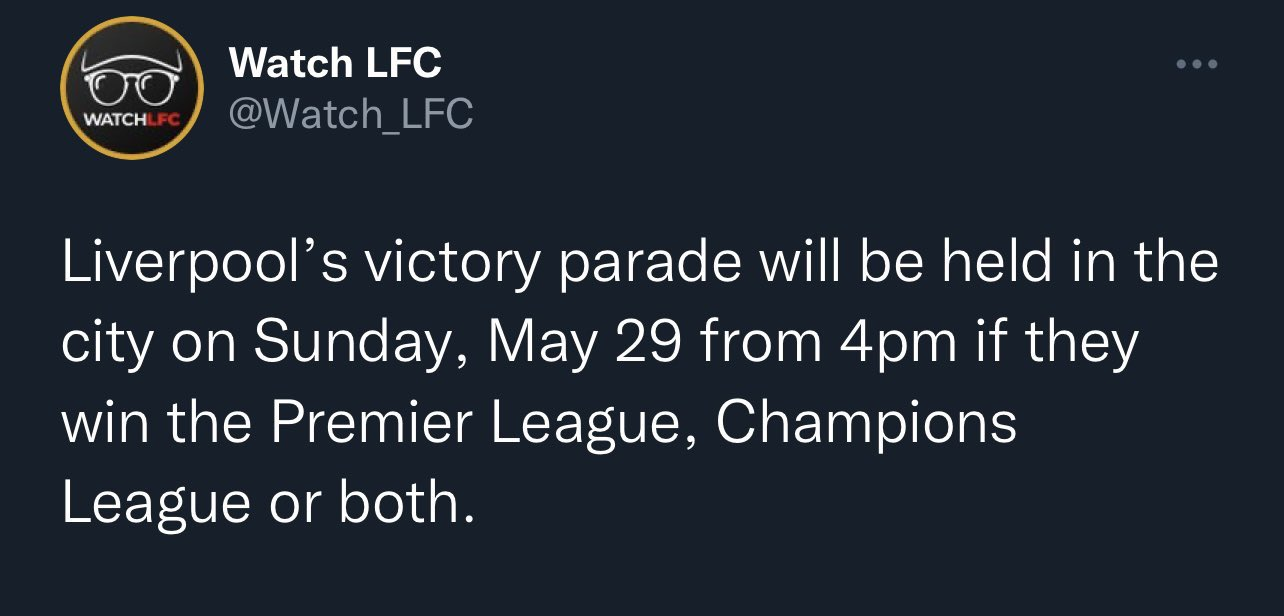Click the word "Premier" in the tweet
Viewport: 1284px width, 616px height.
368,423
